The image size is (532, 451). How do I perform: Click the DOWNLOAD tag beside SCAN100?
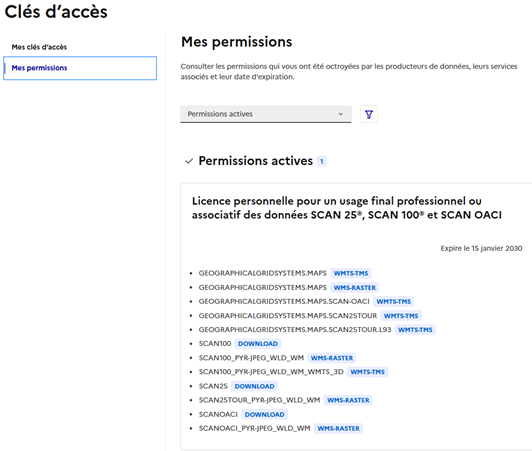(258, 344)
